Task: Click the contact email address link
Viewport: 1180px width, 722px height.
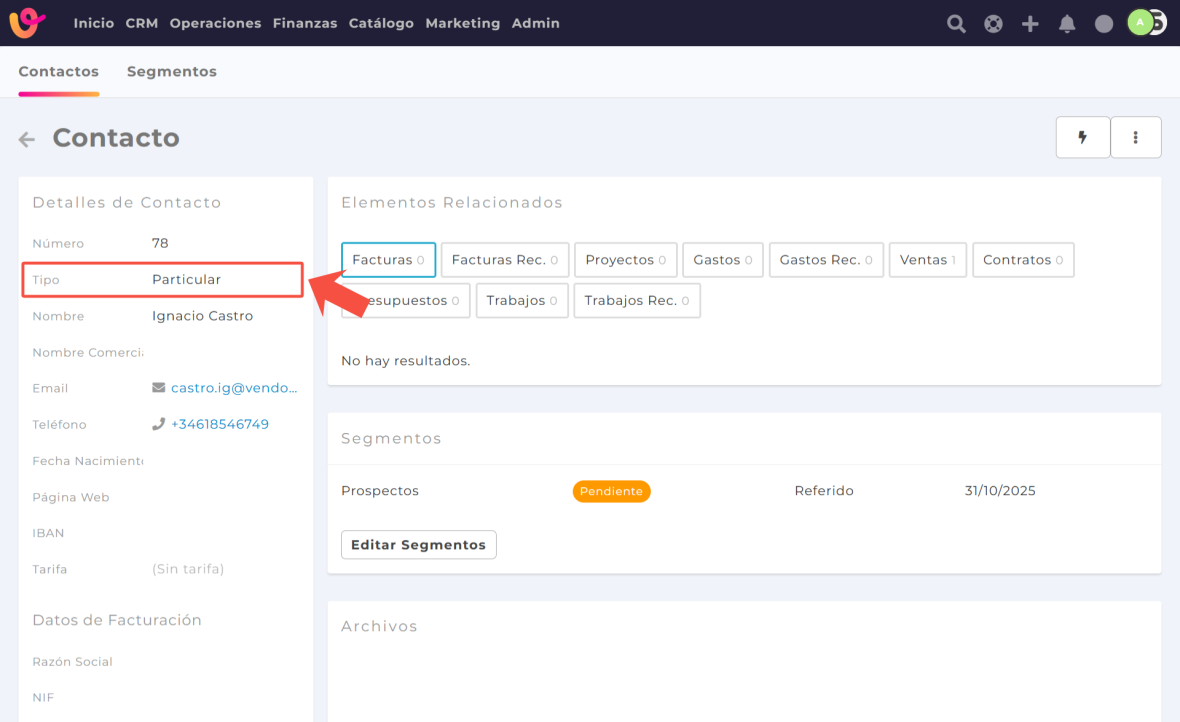Action: (x=234, y=388)
